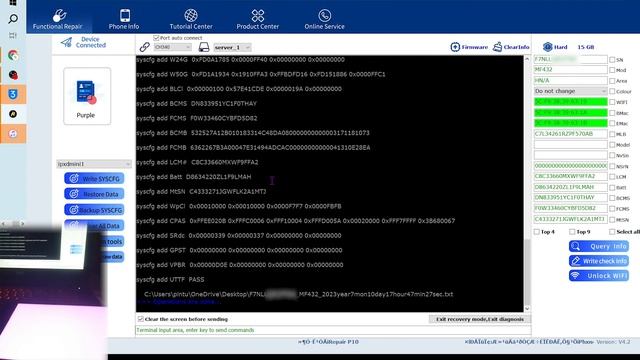Viewport: 640px width, 360px height.
Task: Check the LCM checkbox
Action: click(x=612, y=177)
